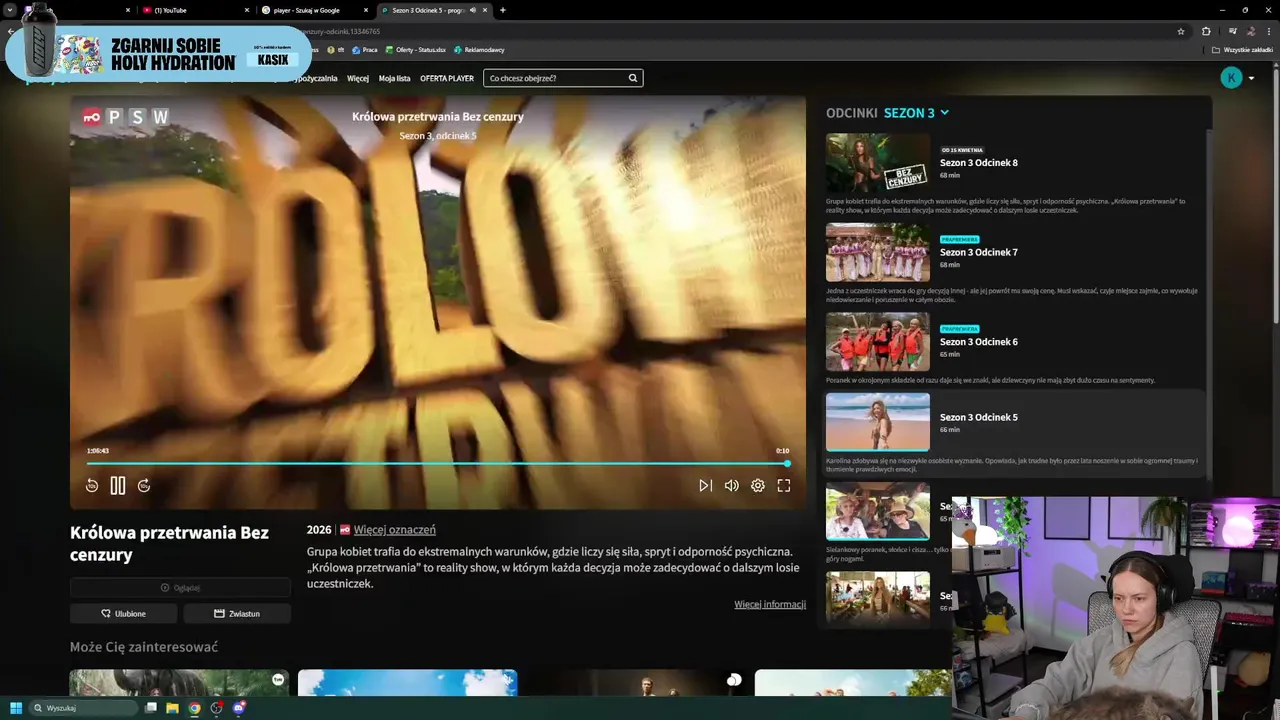This screenshot has height=720, width=1280.
Task: Open the Reklamodawcy bookmark
Action: pos(479,49)
